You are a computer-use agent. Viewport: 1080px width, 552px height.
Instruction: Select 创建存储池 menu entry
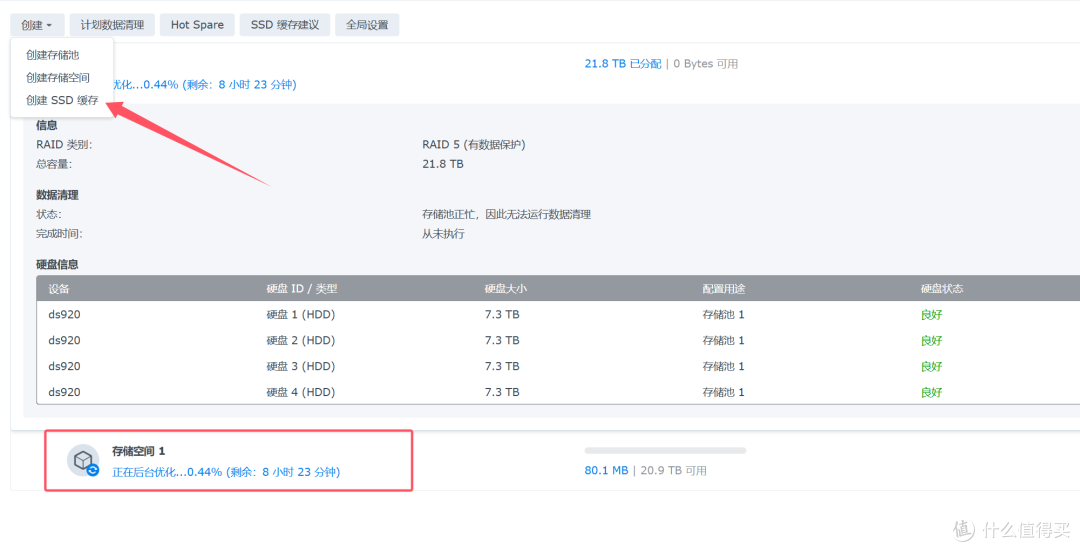pyautogui.click(x=53, y=55)
